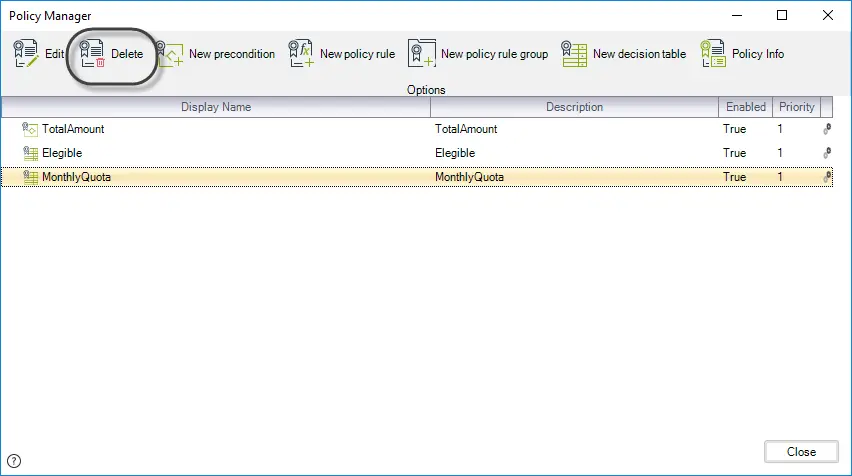The image size is (852, 476).
Task: Click the Priority value 1 for Elegible
Action: point(780,153)
